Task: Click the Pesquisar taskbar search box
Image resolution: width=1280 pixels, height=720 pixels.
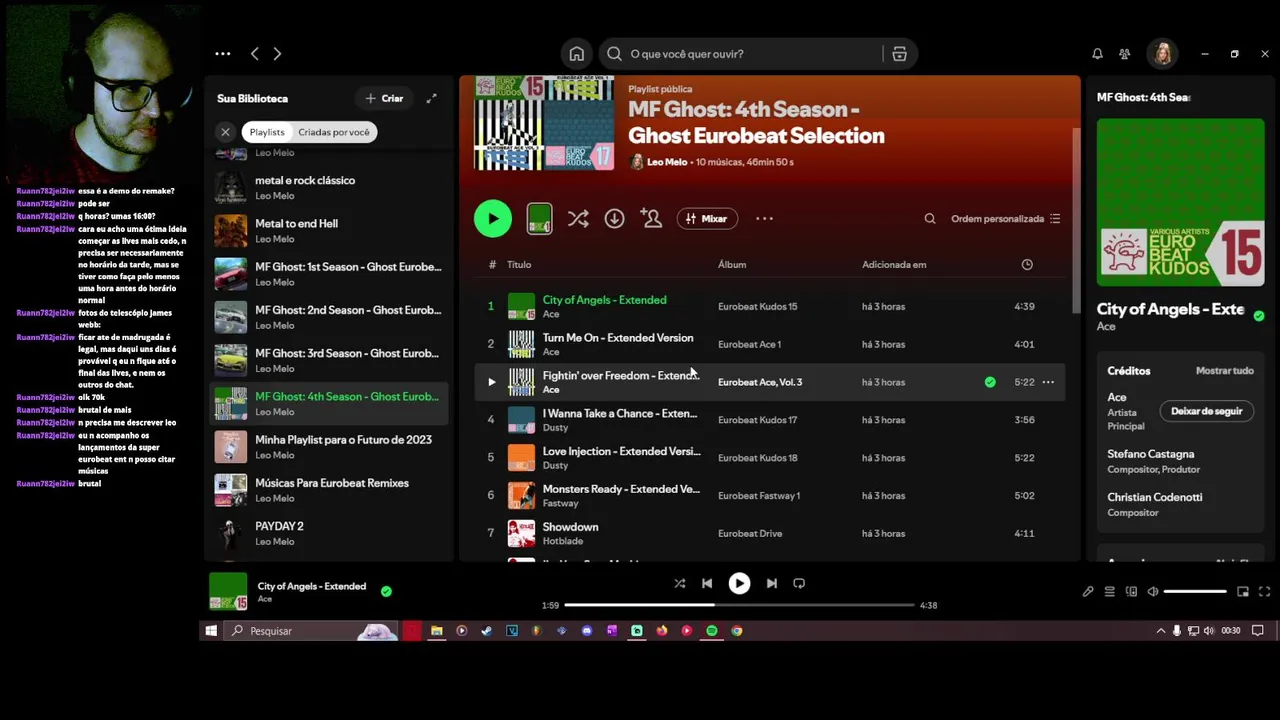Action: click(x=311, y=631)
